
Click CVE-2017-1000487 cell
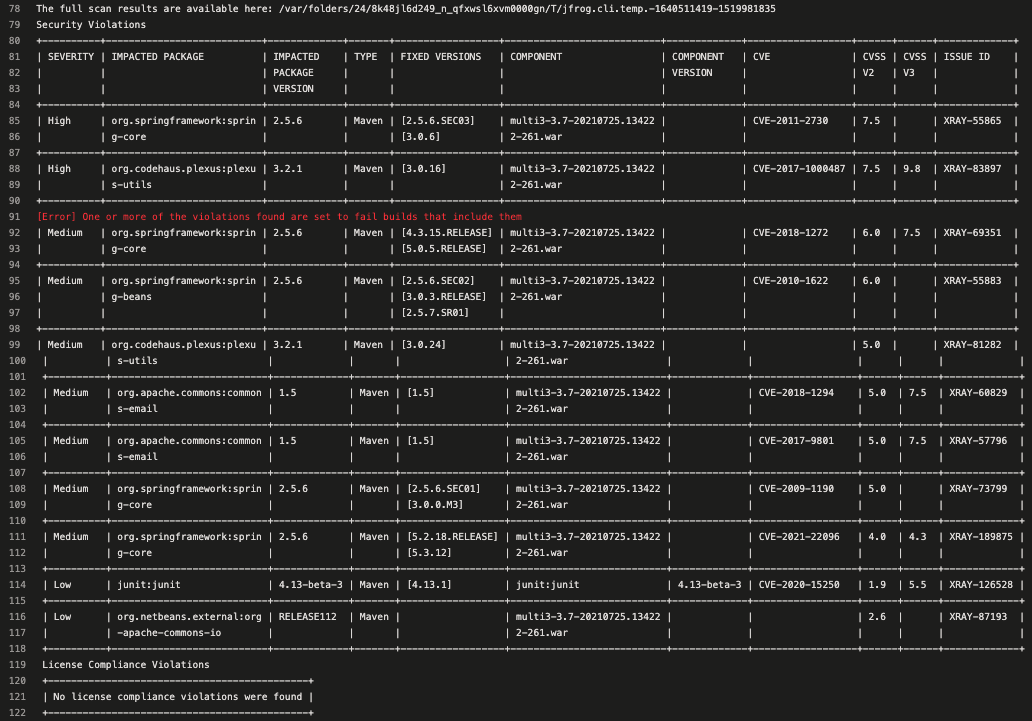(x=799, y=169)
